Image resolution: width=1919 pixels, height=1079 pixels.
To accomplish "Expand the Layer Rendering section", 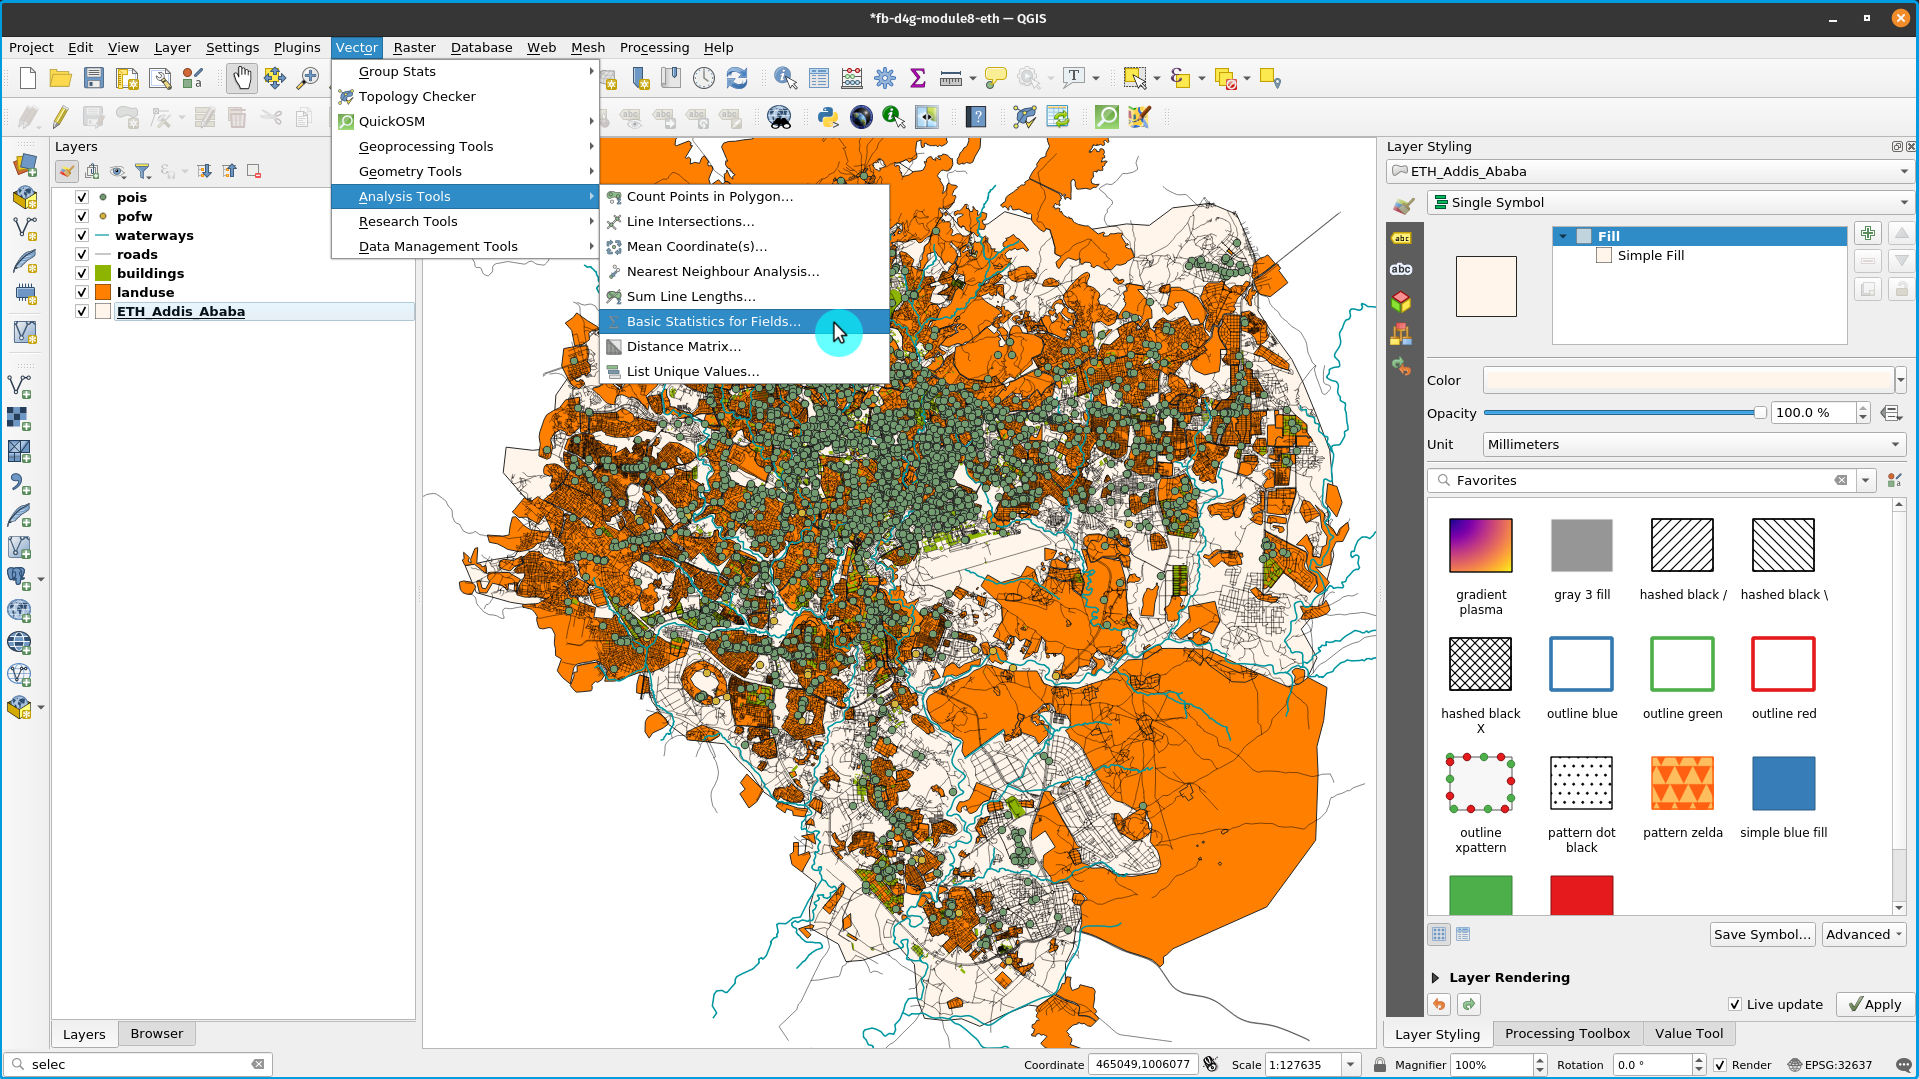I will tap(1435, 978).
